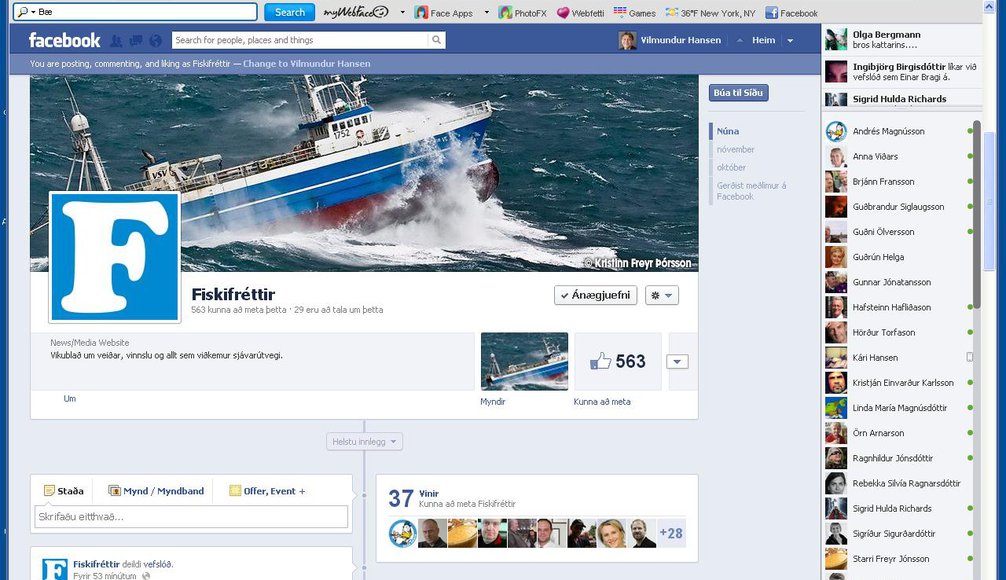Select the Offer, Event + tab
The image size is (1006, 580).
pos(268,491)
